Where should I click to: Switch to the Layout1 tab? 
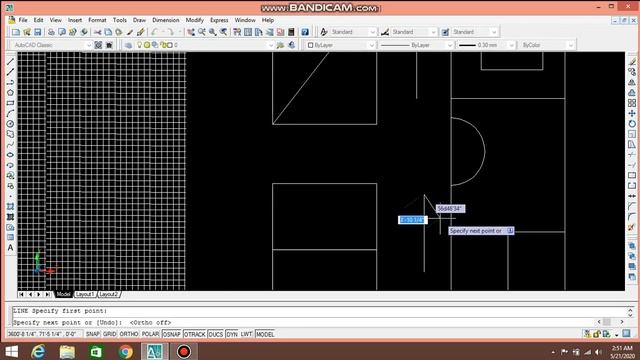click(x=85, y=294)
